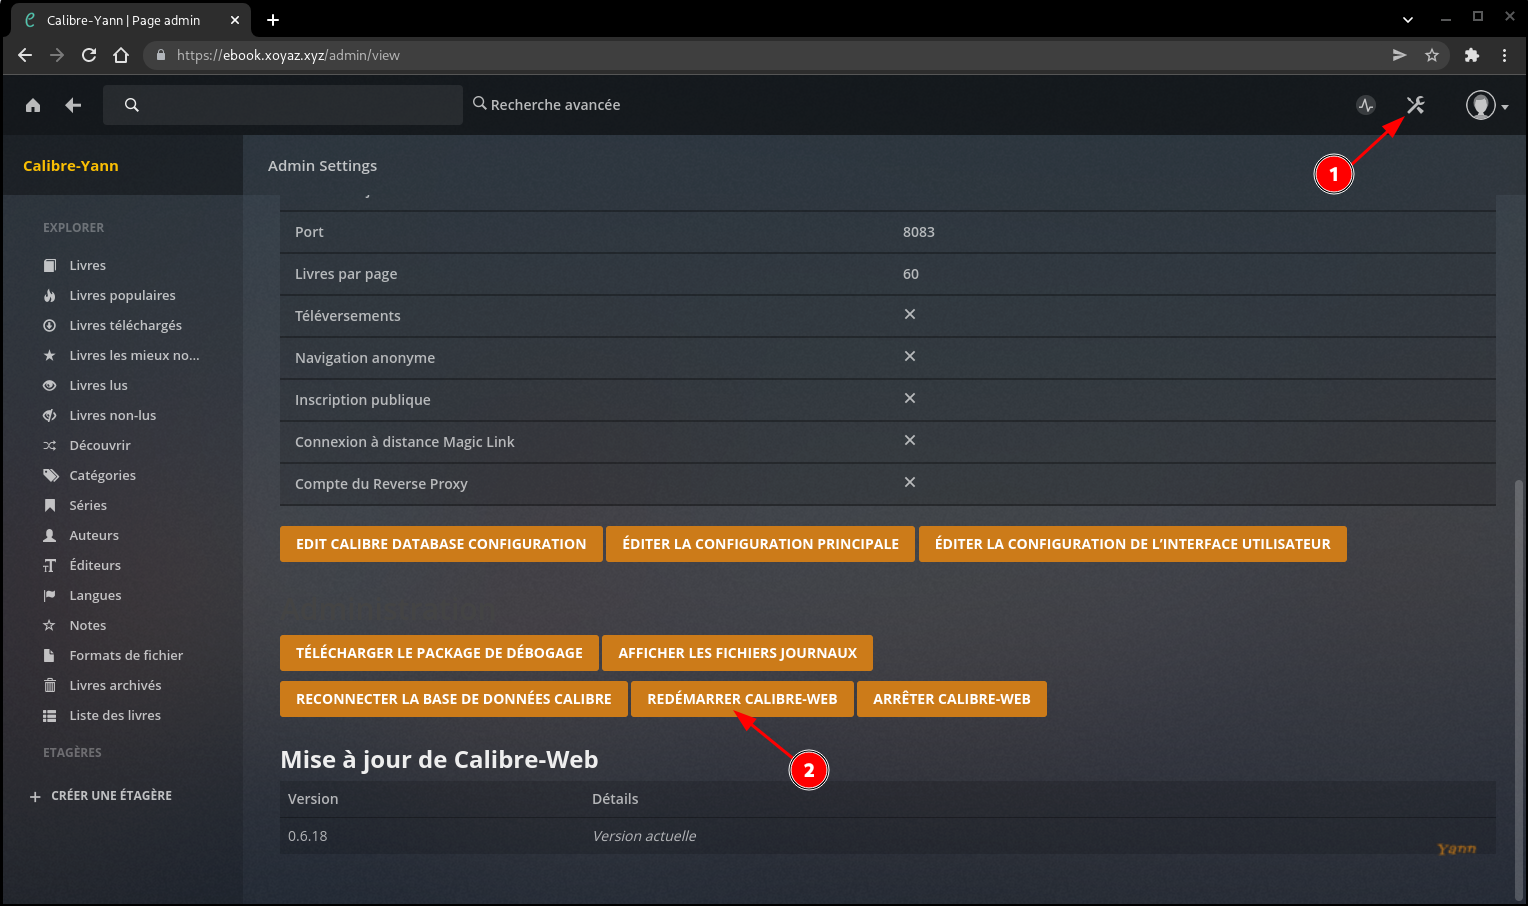Click the tasks activity pulse icon
Image resolution: width=1528 pixels, height=906 pixels.
pyautogui.click(x=1366, y=105)
